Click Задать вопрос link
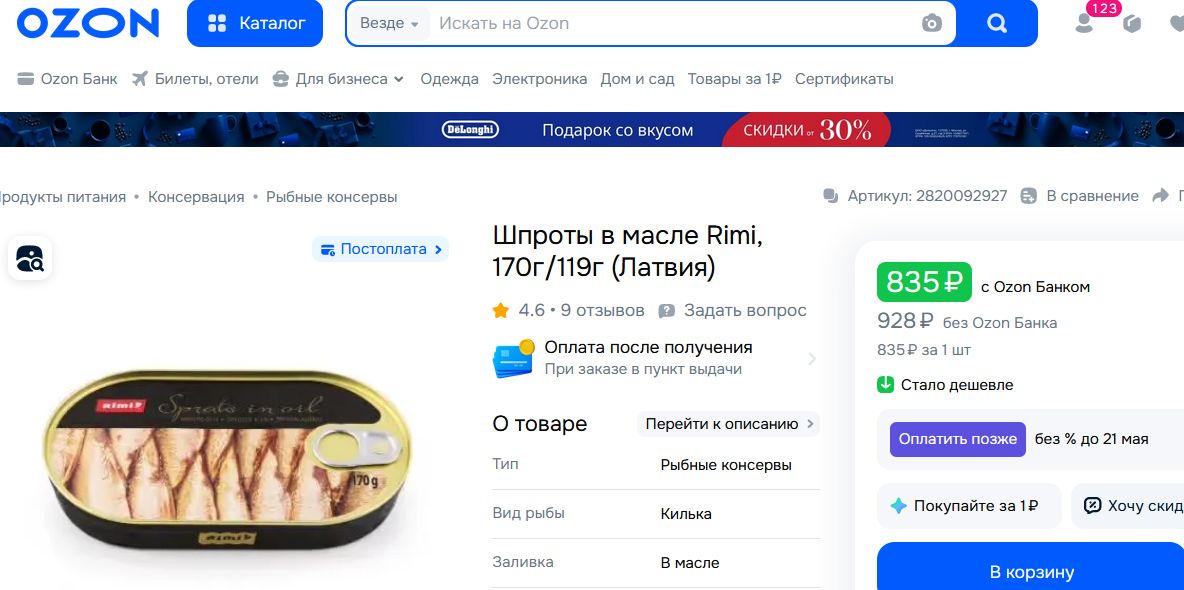The width and height of the screenshot is (1184, 590). (x=745, y=310)
